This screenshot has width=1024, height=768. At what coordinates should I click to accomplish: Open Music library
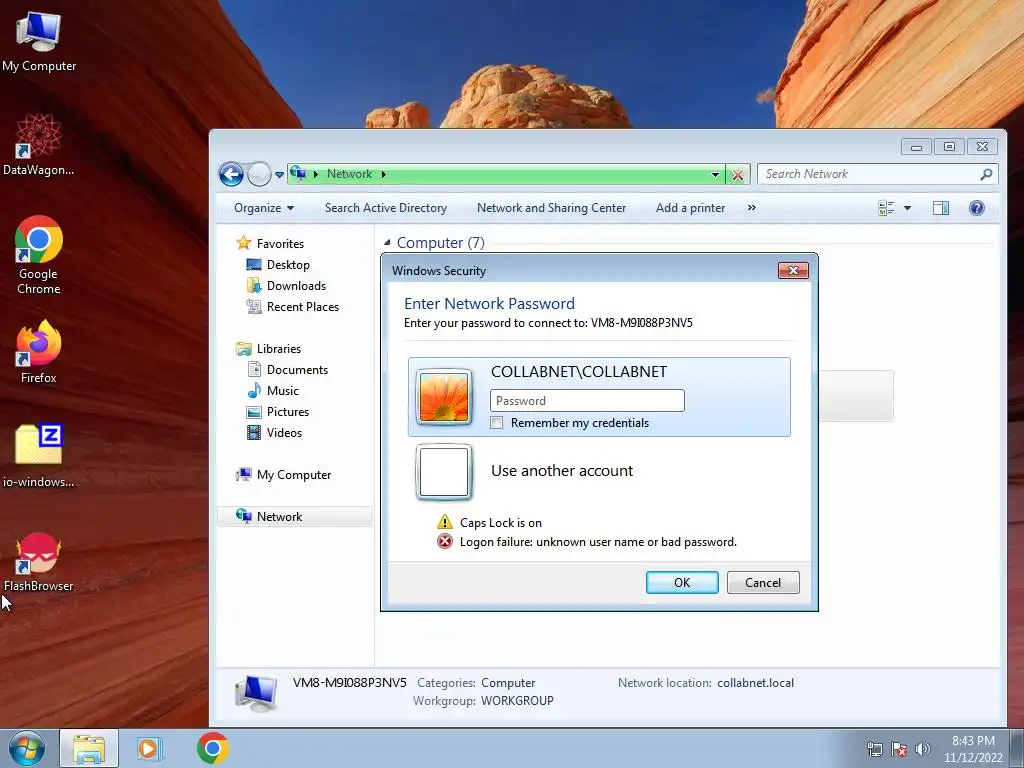click(x=282, y=391)
